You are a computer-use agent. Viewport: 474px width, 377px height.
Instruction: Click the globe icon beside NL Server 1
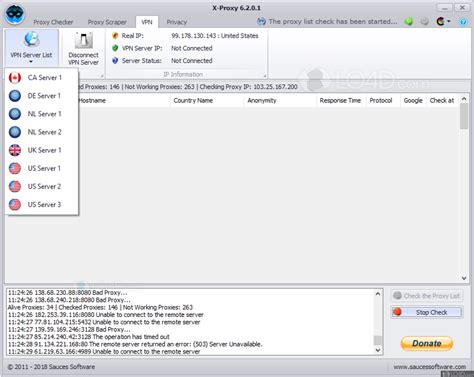15,114
